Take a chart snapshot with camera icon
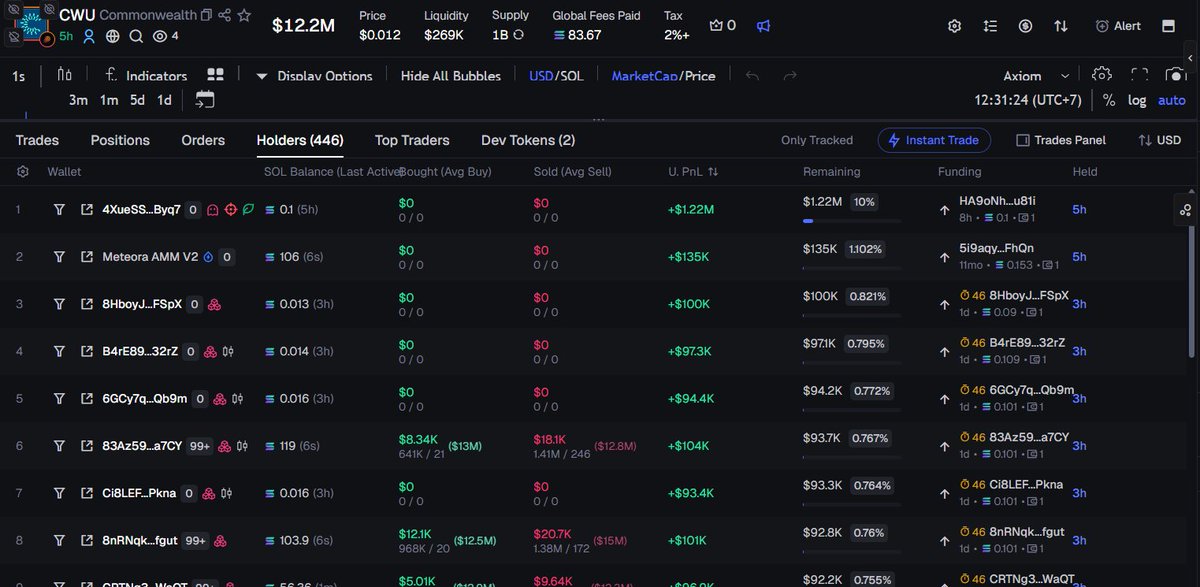This screenshot has height=587, width=1200. 1176,75
